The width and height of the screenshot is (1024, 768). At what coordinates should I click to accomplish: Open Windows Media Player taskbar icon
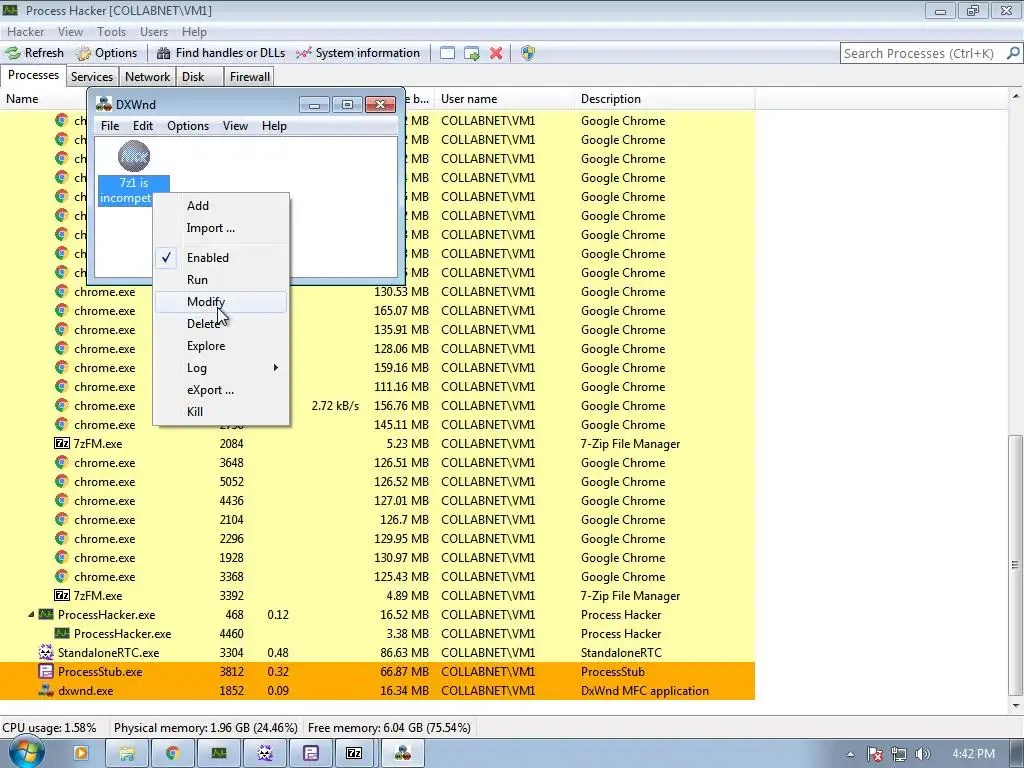(x=81, y=753)
